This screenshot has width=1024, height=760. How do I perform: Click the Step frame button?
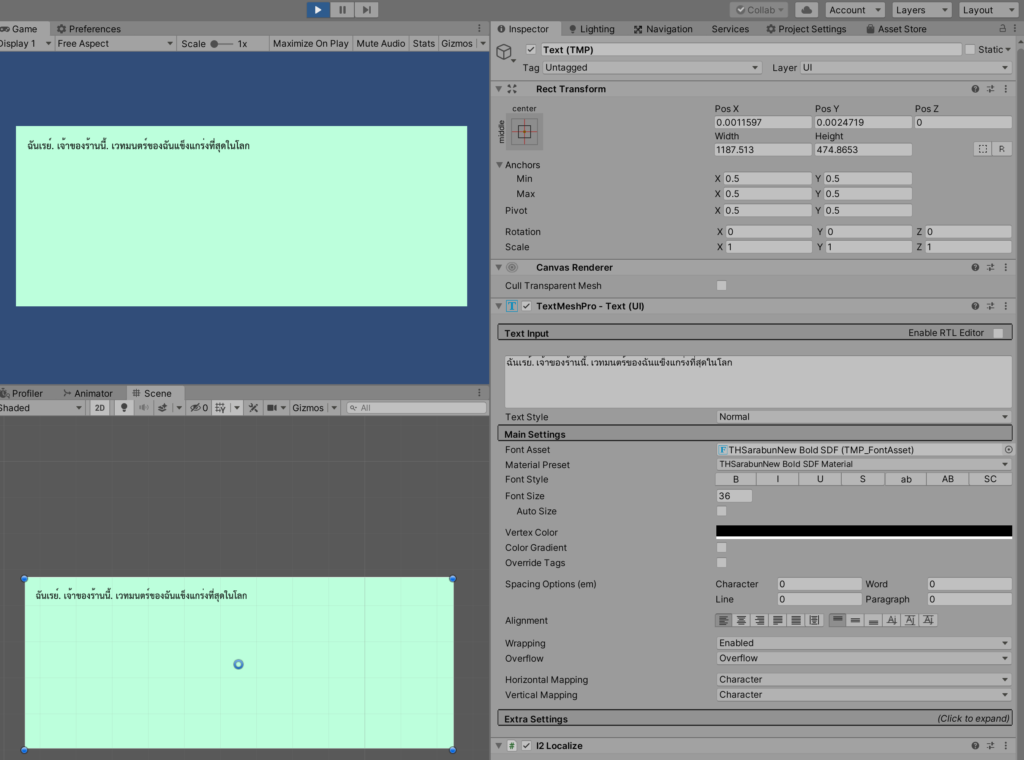click(x=367, y=10)
